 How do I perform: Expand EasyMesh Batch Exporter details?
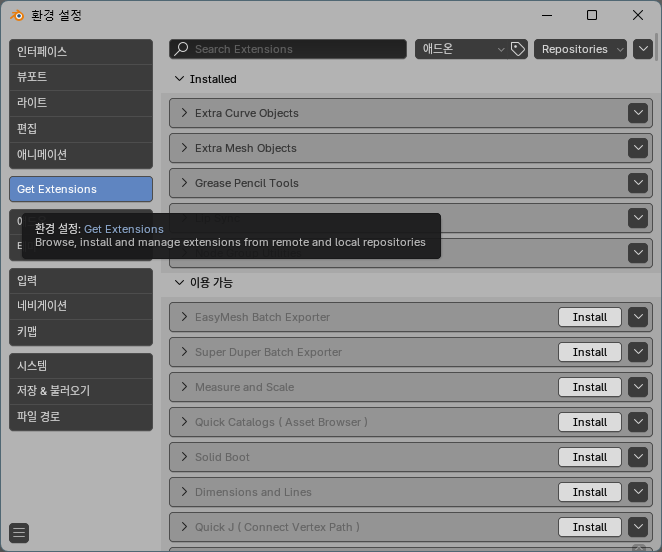point(184,317)
